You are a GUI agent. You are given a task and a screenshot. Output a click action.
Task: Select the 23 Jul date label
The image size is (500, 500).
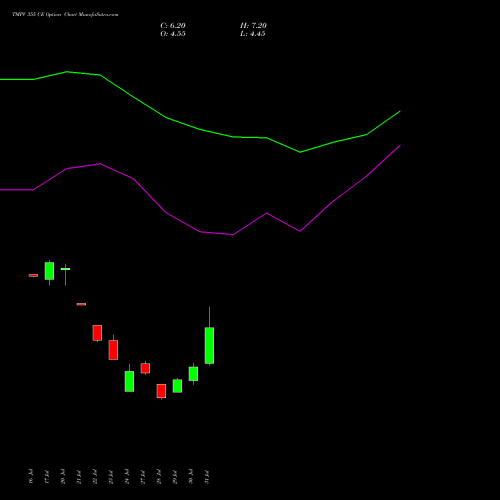pyautogui.click(x=111, y=476)
